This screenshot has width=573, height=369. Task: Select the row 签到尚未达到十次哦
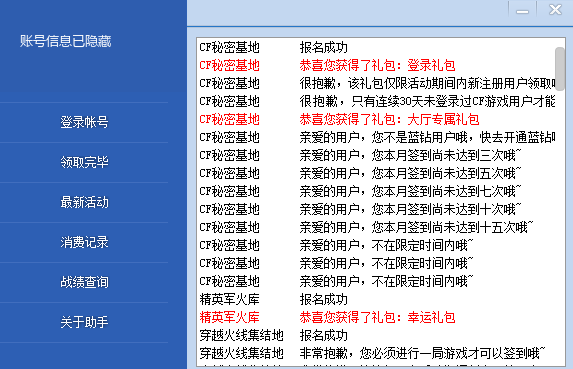click(x=376, y=209)
